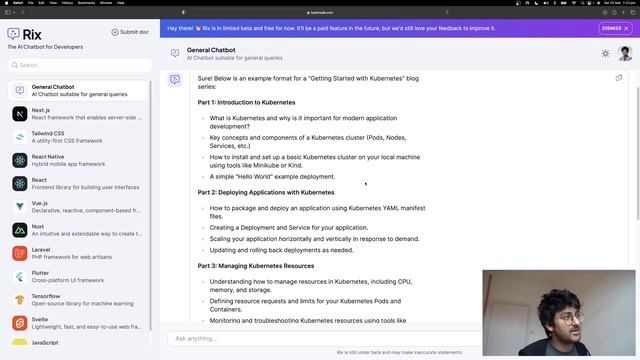Focus the Ask anything input box

(x=324, y=338)
